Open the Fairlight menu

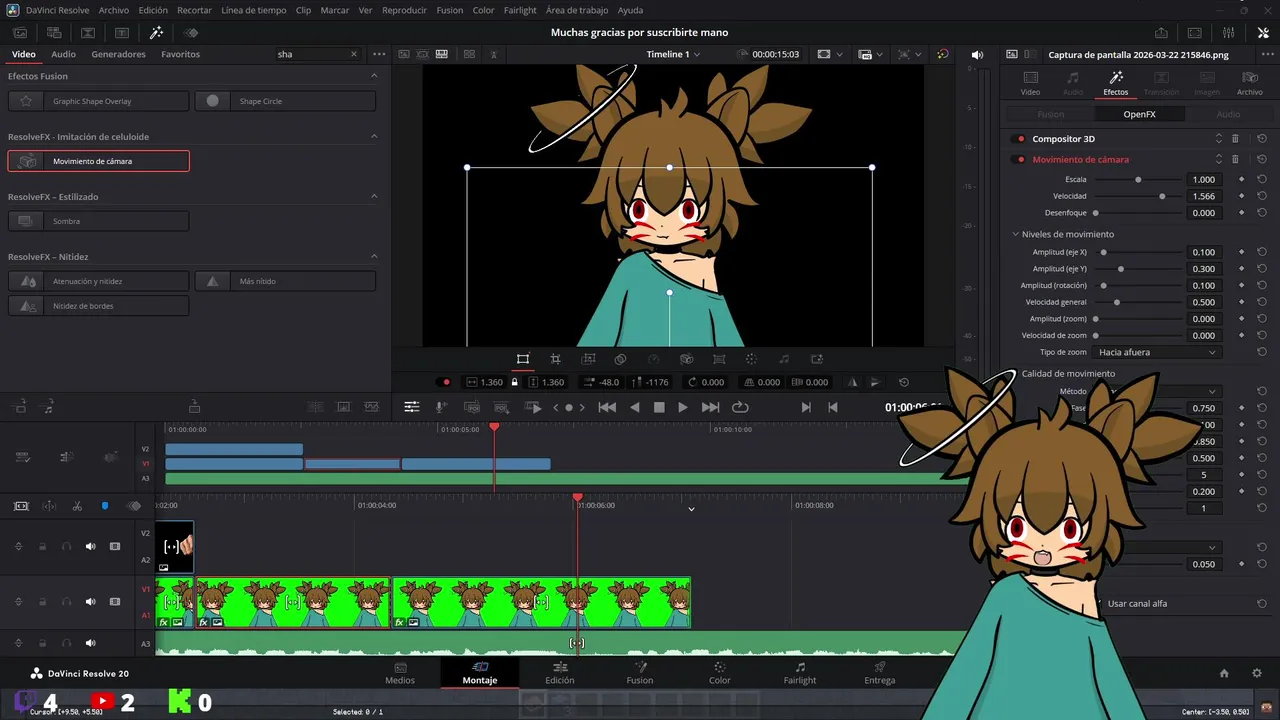pos(520,10)
